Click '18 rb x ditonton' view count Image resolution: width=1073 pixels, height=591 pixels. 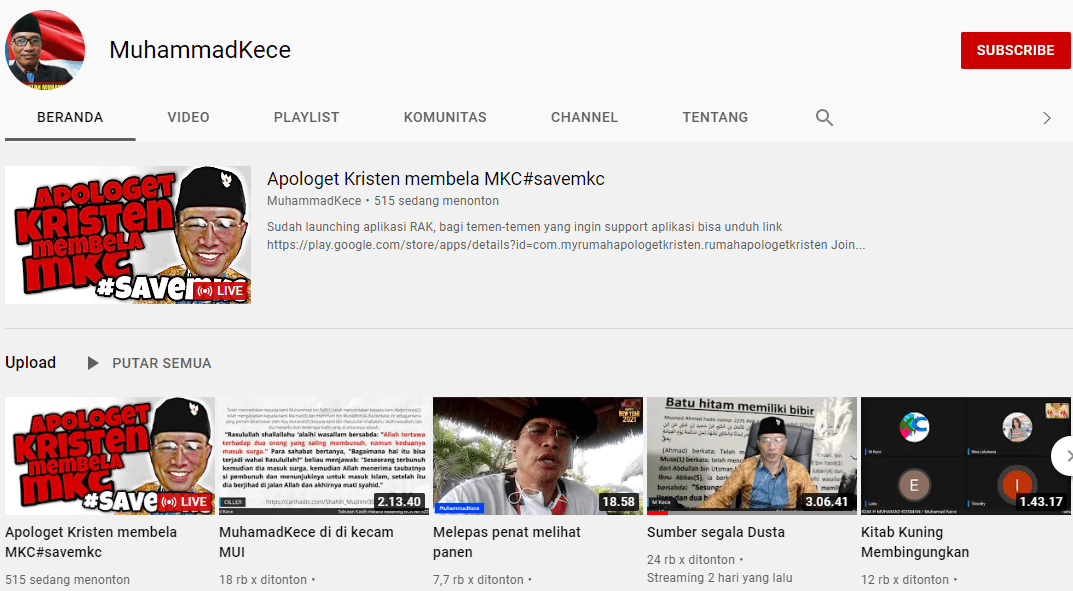tap(263, 579)
